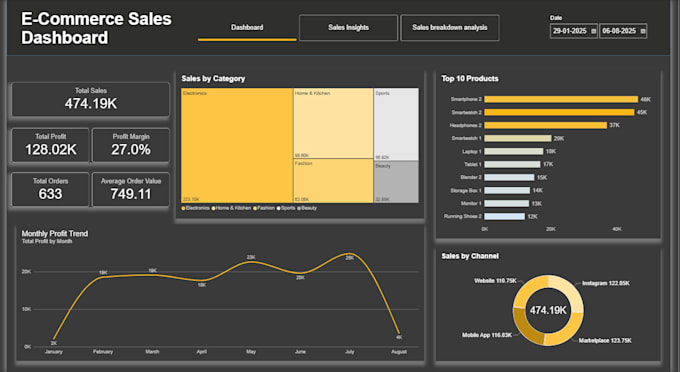Select the Monitor 1 bar
Screen dimensions: 680x372
pyautogui.click(x=507, y=203)
